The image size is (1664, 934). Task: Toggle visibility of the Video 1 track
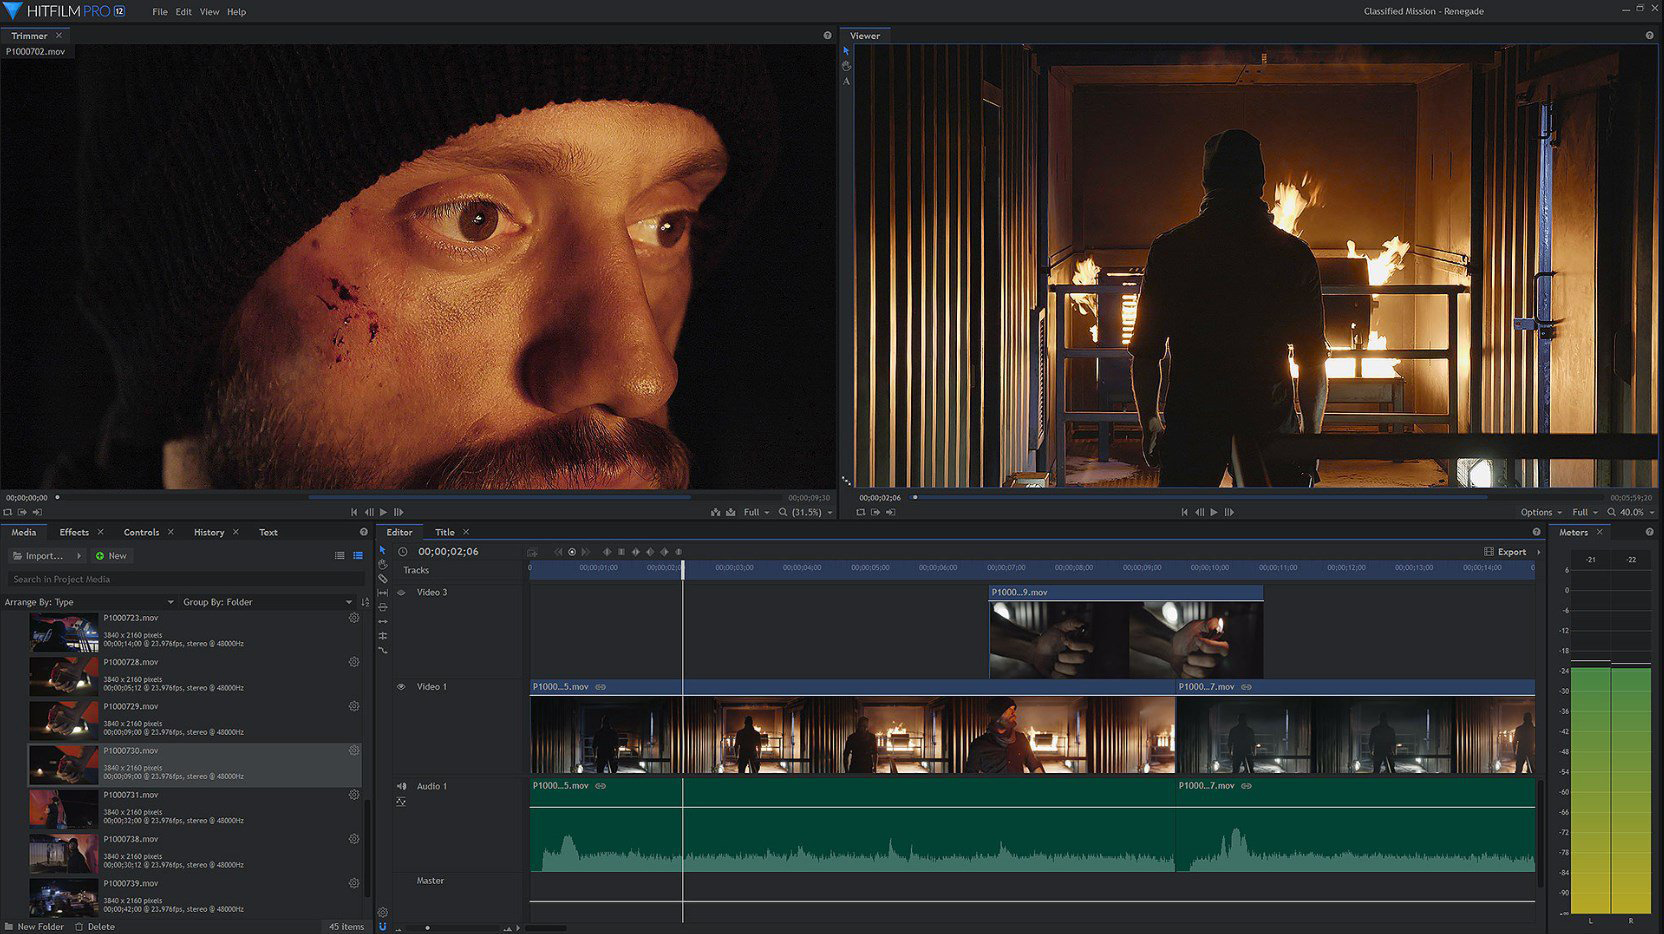point(400,687)
